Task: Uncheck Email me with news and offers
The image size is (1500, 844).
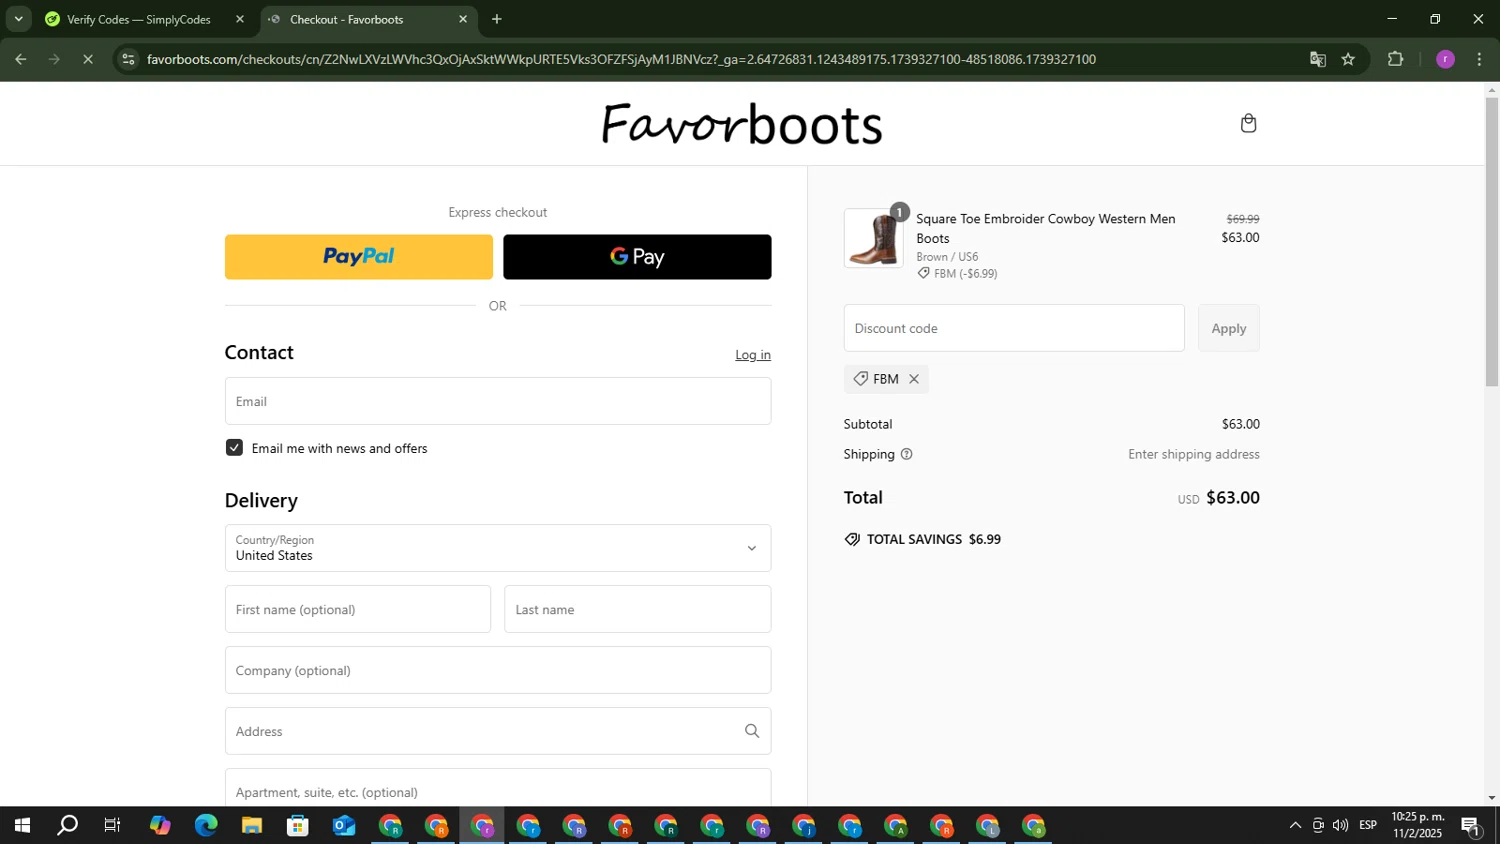Action: point(234,448)
